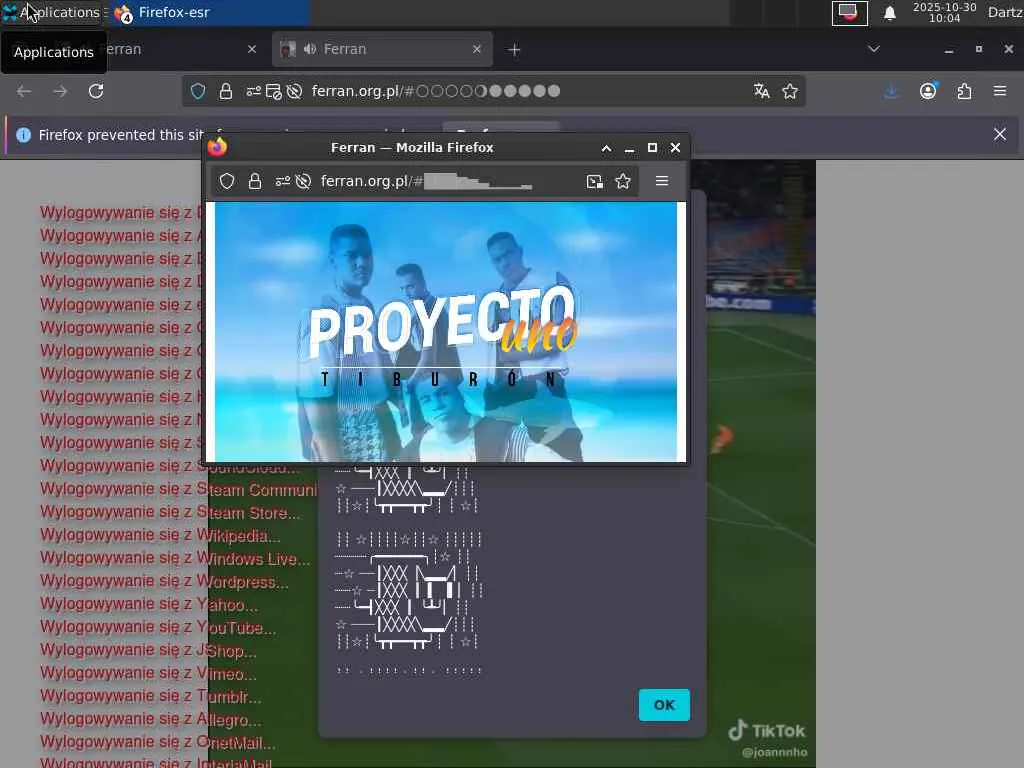Click the tracking protection shield in main window
The height and width of the screenshot is (768, 1024).
(x=198, y=91)
